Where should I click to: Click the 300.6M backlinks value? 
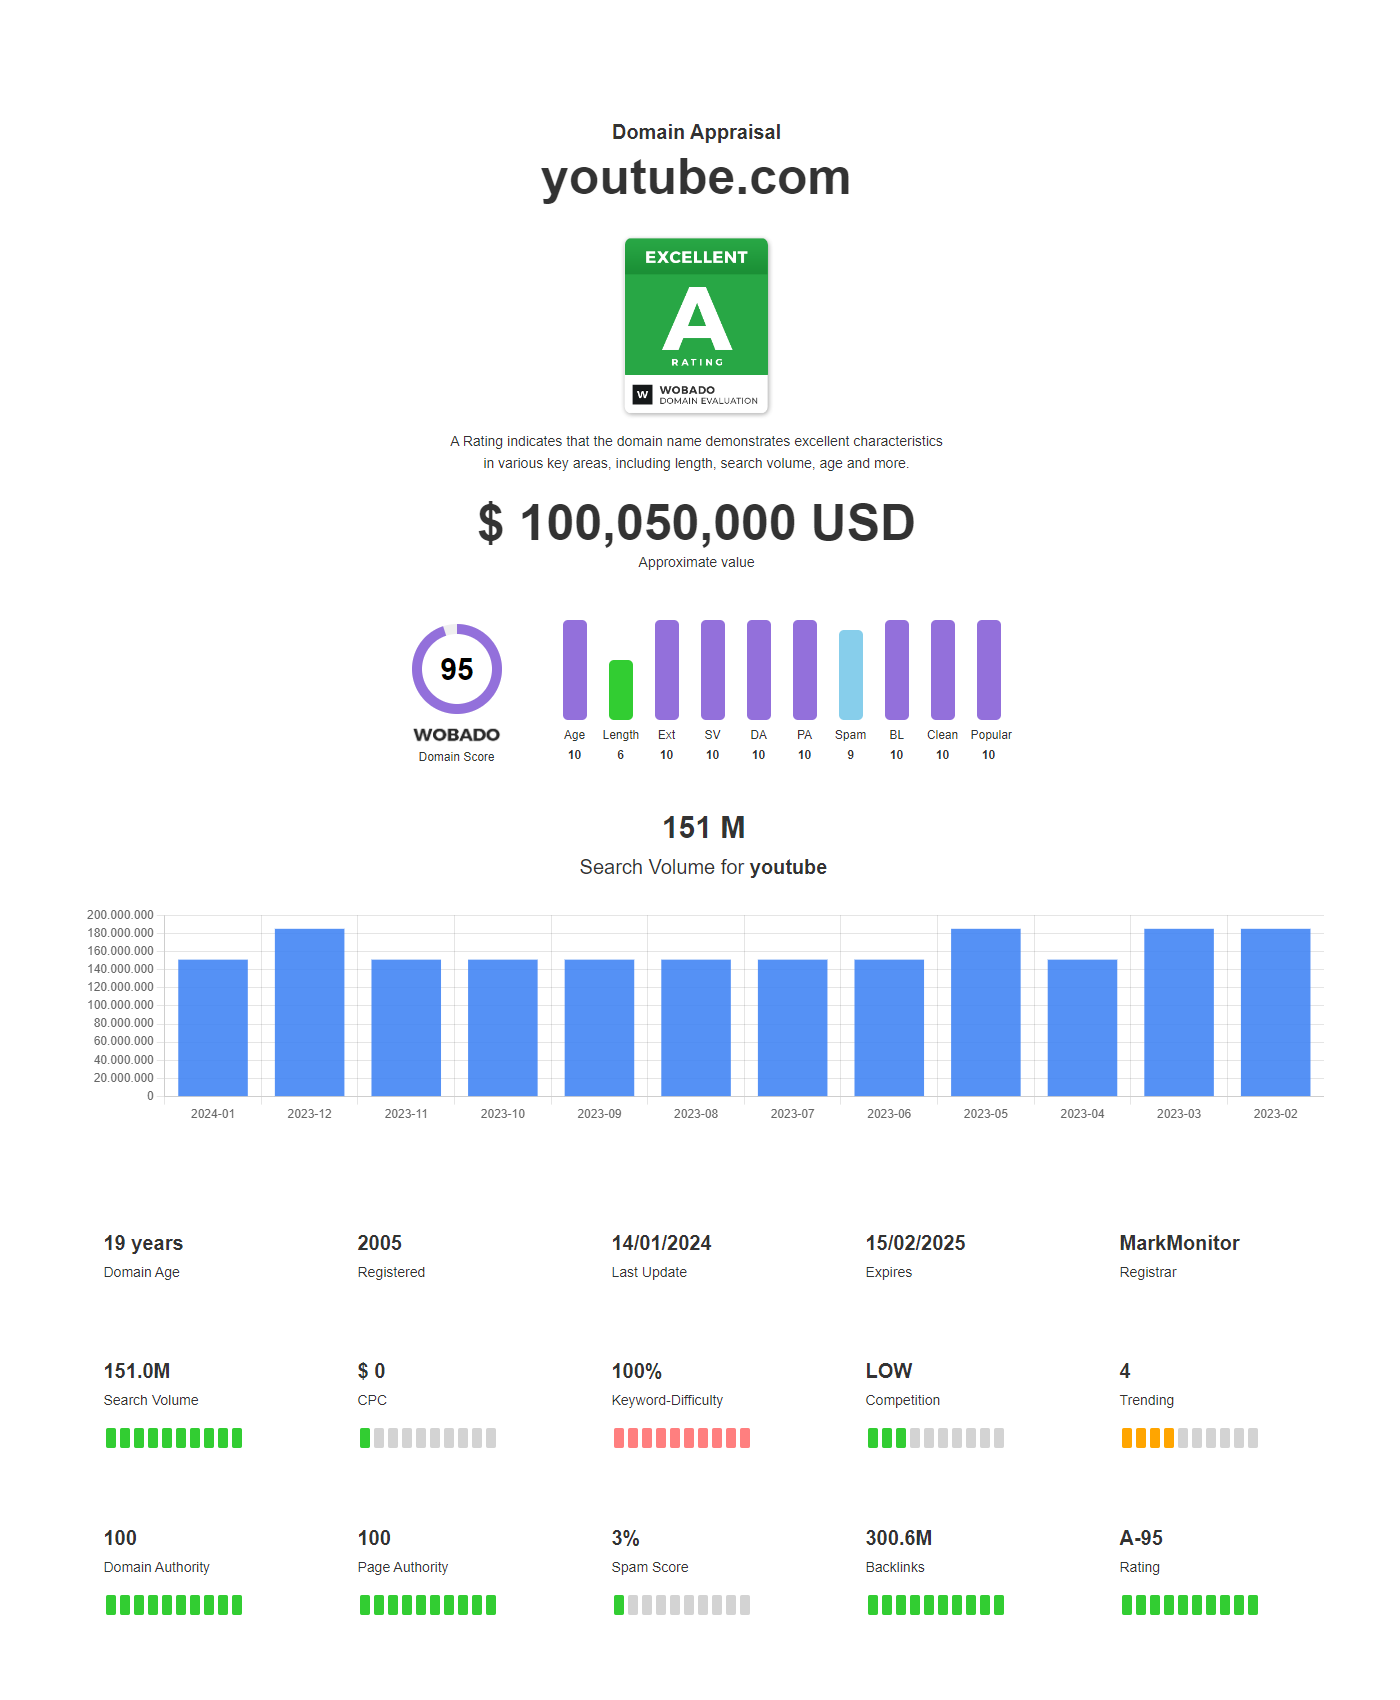click(x=899, y=1538)
